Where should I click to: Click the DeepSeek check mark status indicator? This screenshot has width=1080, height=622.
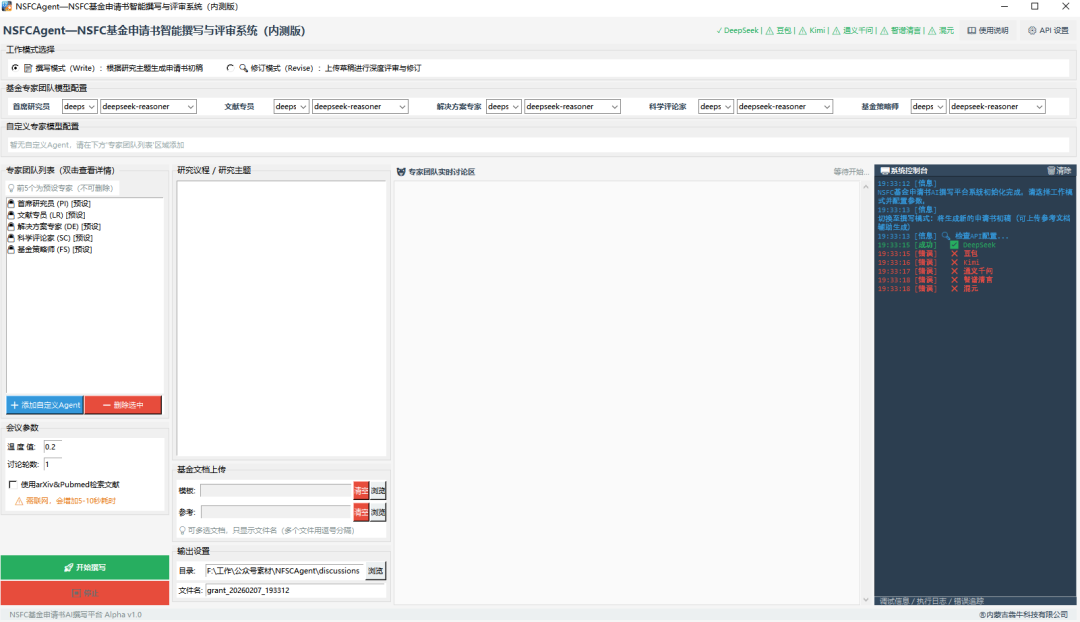click(x=737, y=30)
